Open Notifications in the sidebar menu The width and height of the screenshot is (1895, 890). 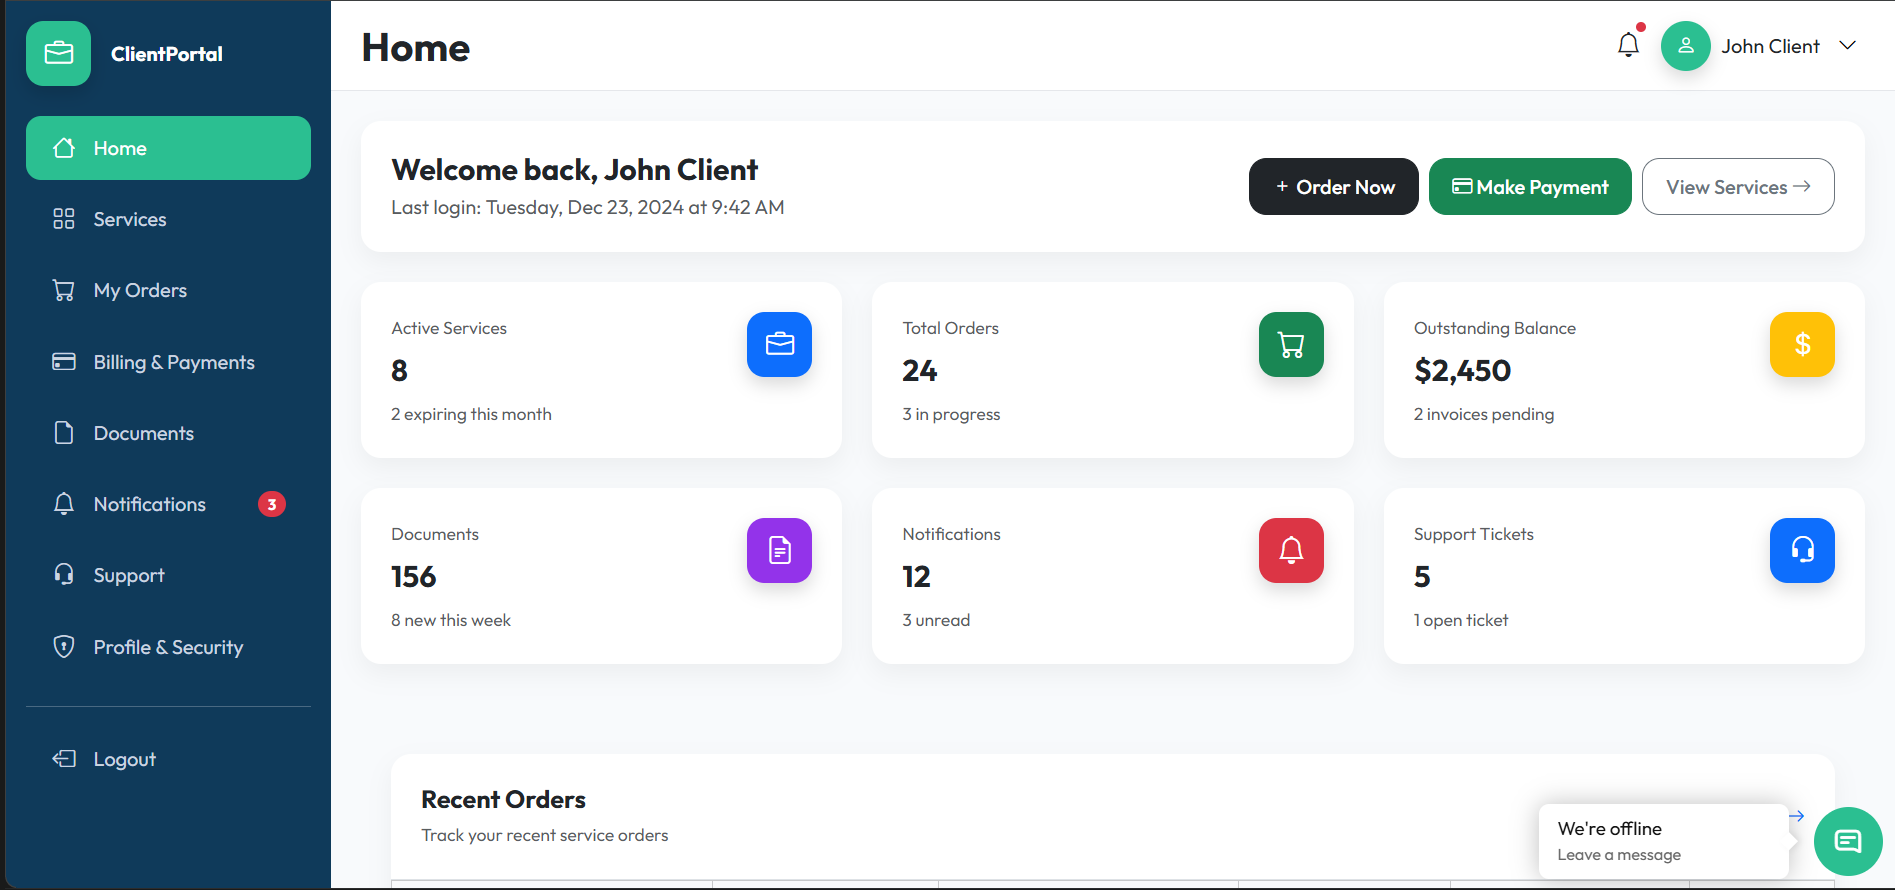pos(168,504)
